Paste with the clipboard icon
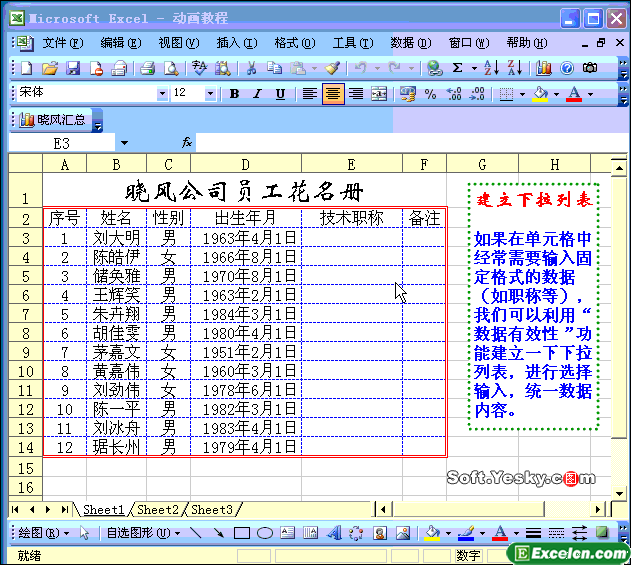631x565 pixels. (x=298, y=68)
